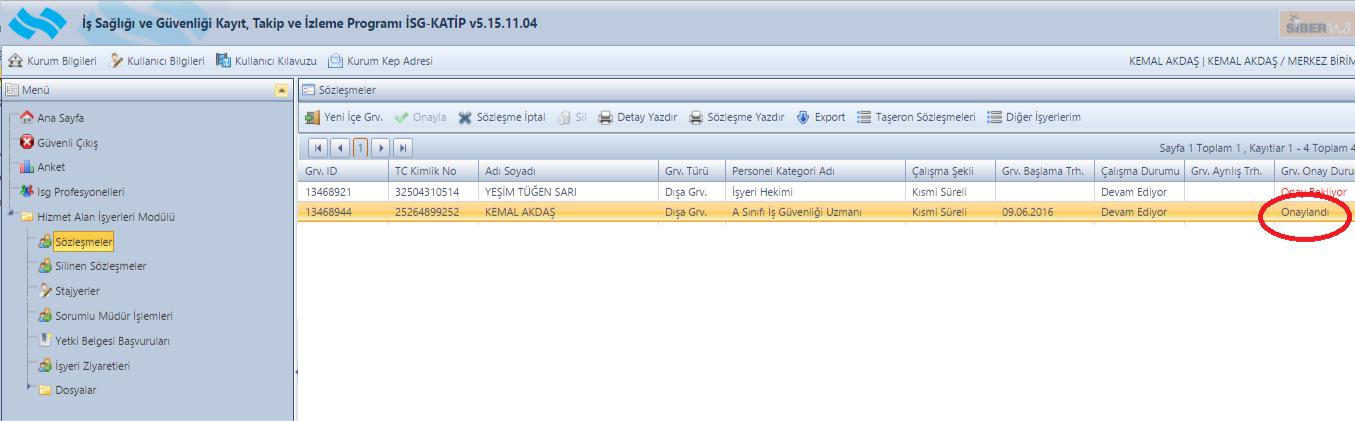Go to Ana Sayfa

(59, 118)
